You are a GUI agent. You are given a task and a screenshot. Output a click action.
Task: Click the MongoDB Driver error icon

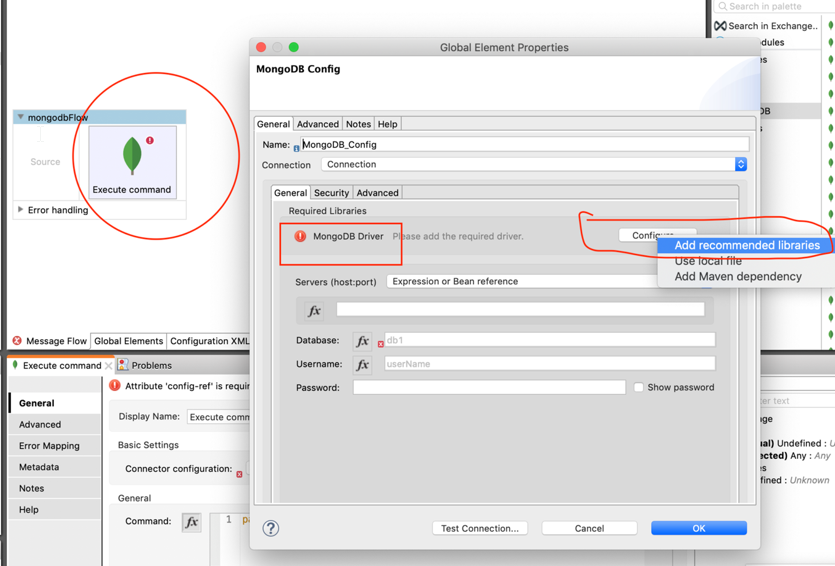[300, 236]
